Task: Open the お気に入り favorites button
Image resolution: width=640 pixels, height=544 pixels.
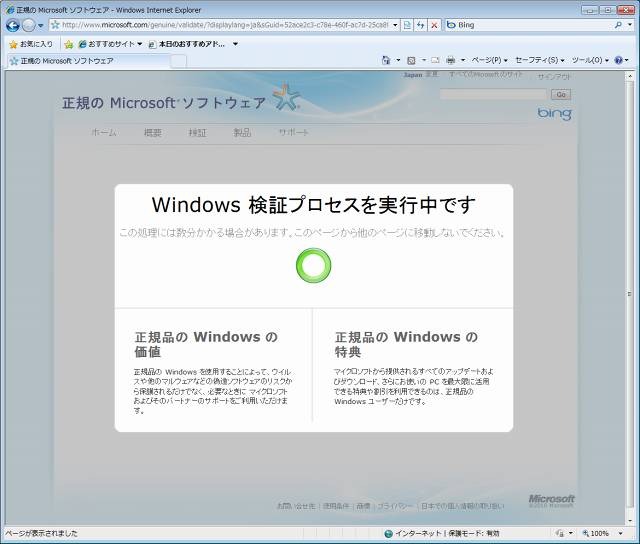Action: tap(31, 44)
